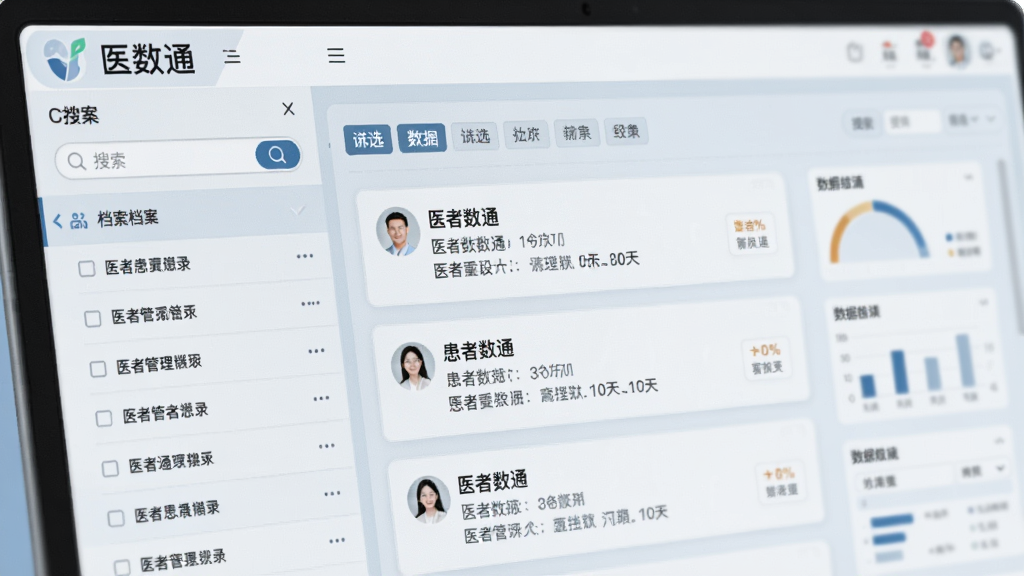
Task: Collapse the sidebar with the icon beside 医数通
Action: click(x=231, y=56)
